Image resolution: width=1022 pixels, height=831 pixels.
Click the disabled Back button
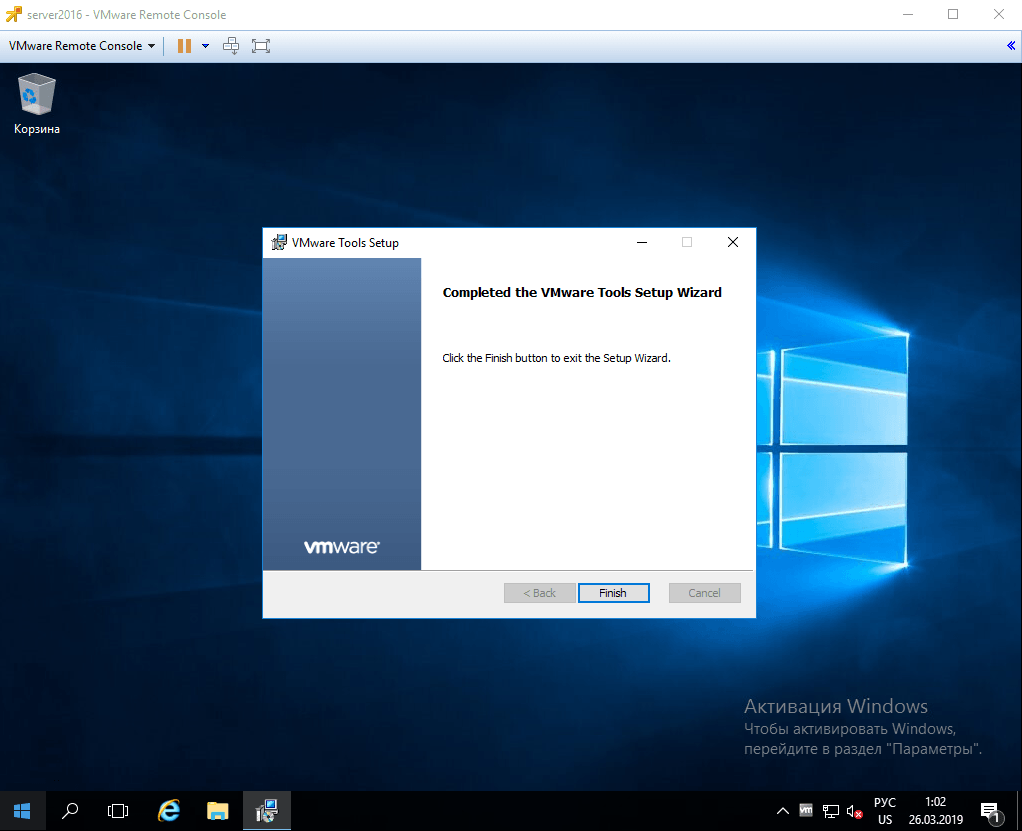point(539,592)
